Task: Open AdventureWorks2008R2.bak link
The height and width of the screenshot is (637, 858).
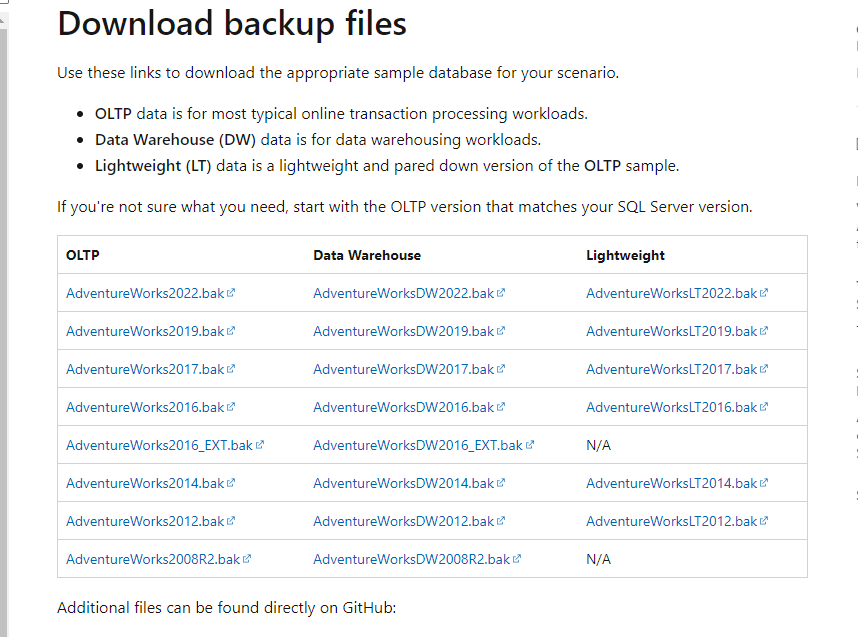Action: pos(153,559)
